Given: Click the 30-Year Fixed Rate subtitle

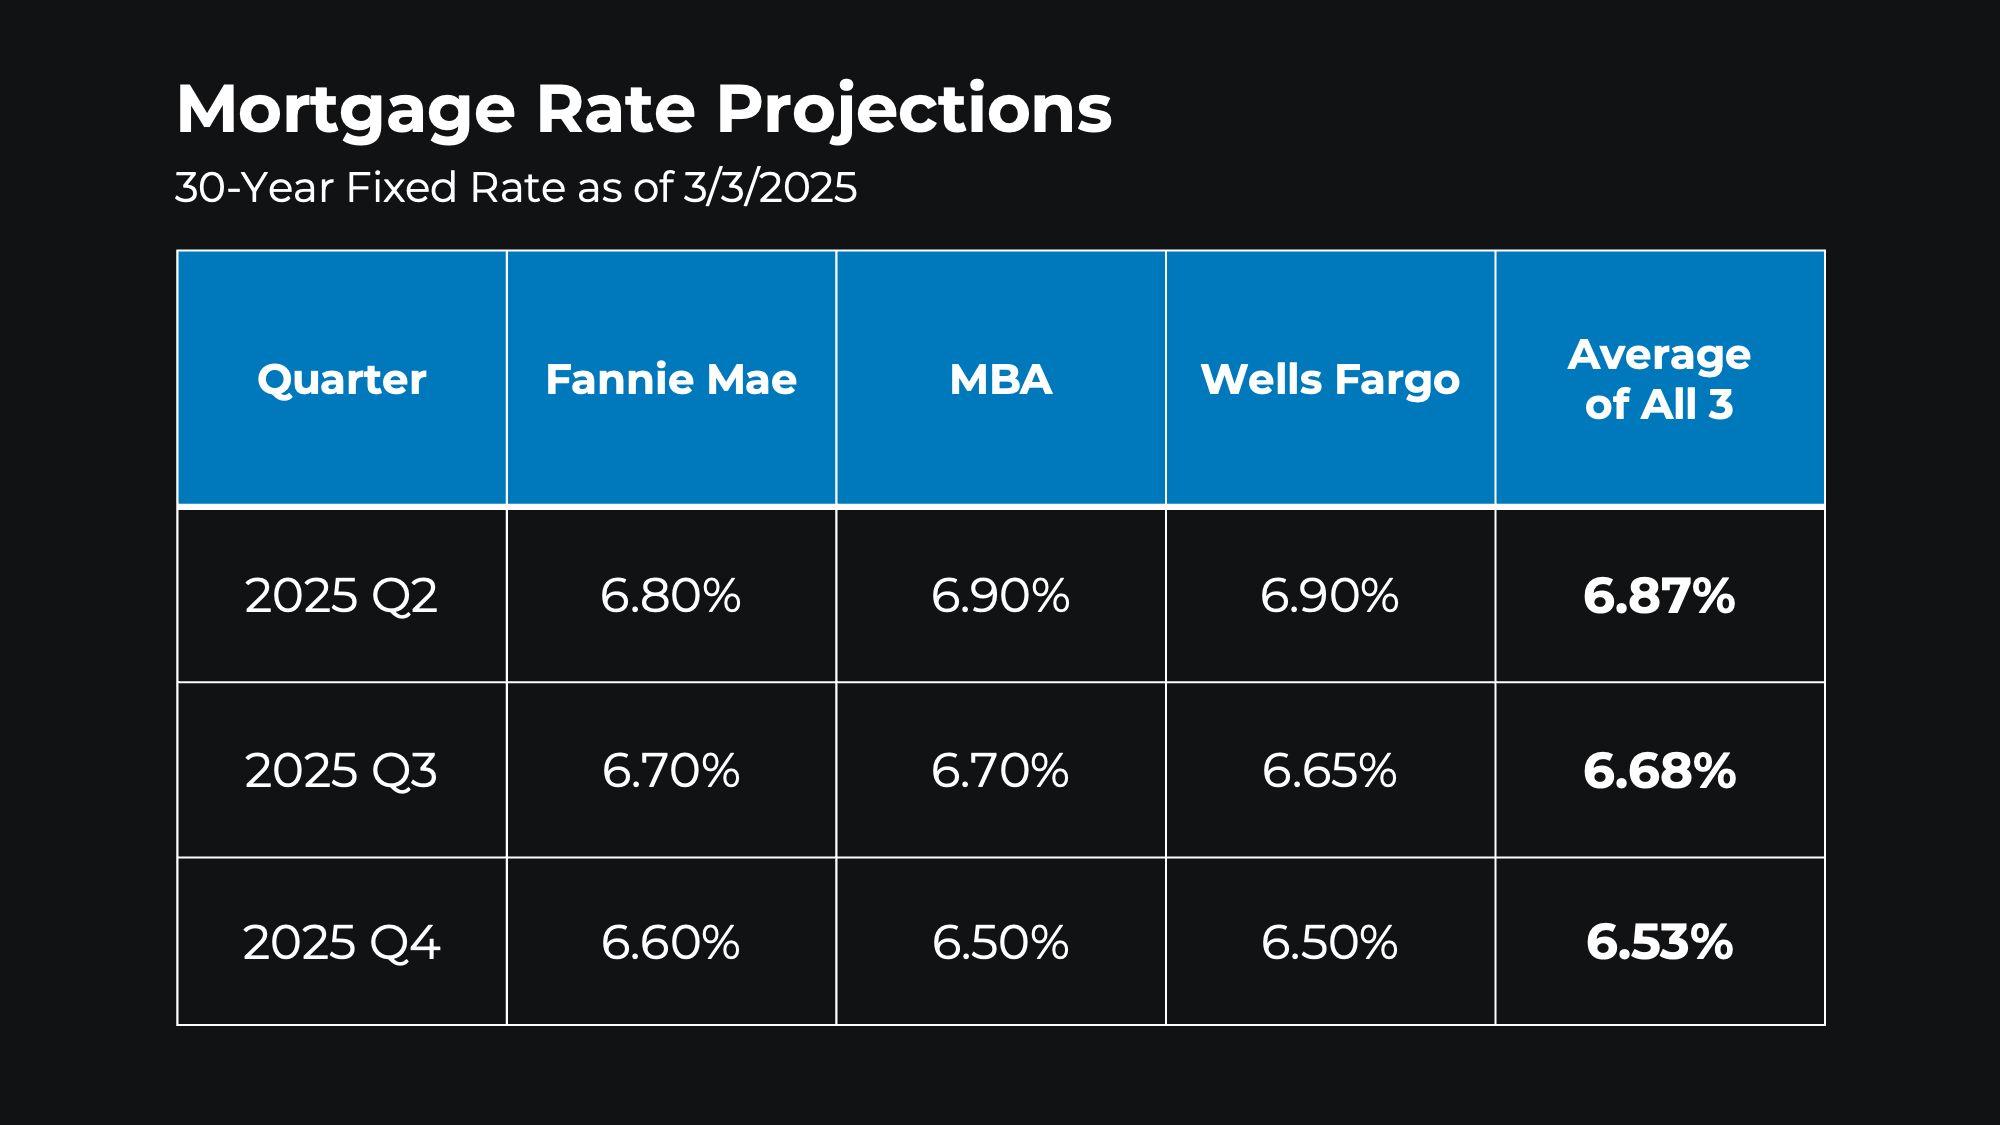Looking at the screenshot, I should (x=516, y=188).
